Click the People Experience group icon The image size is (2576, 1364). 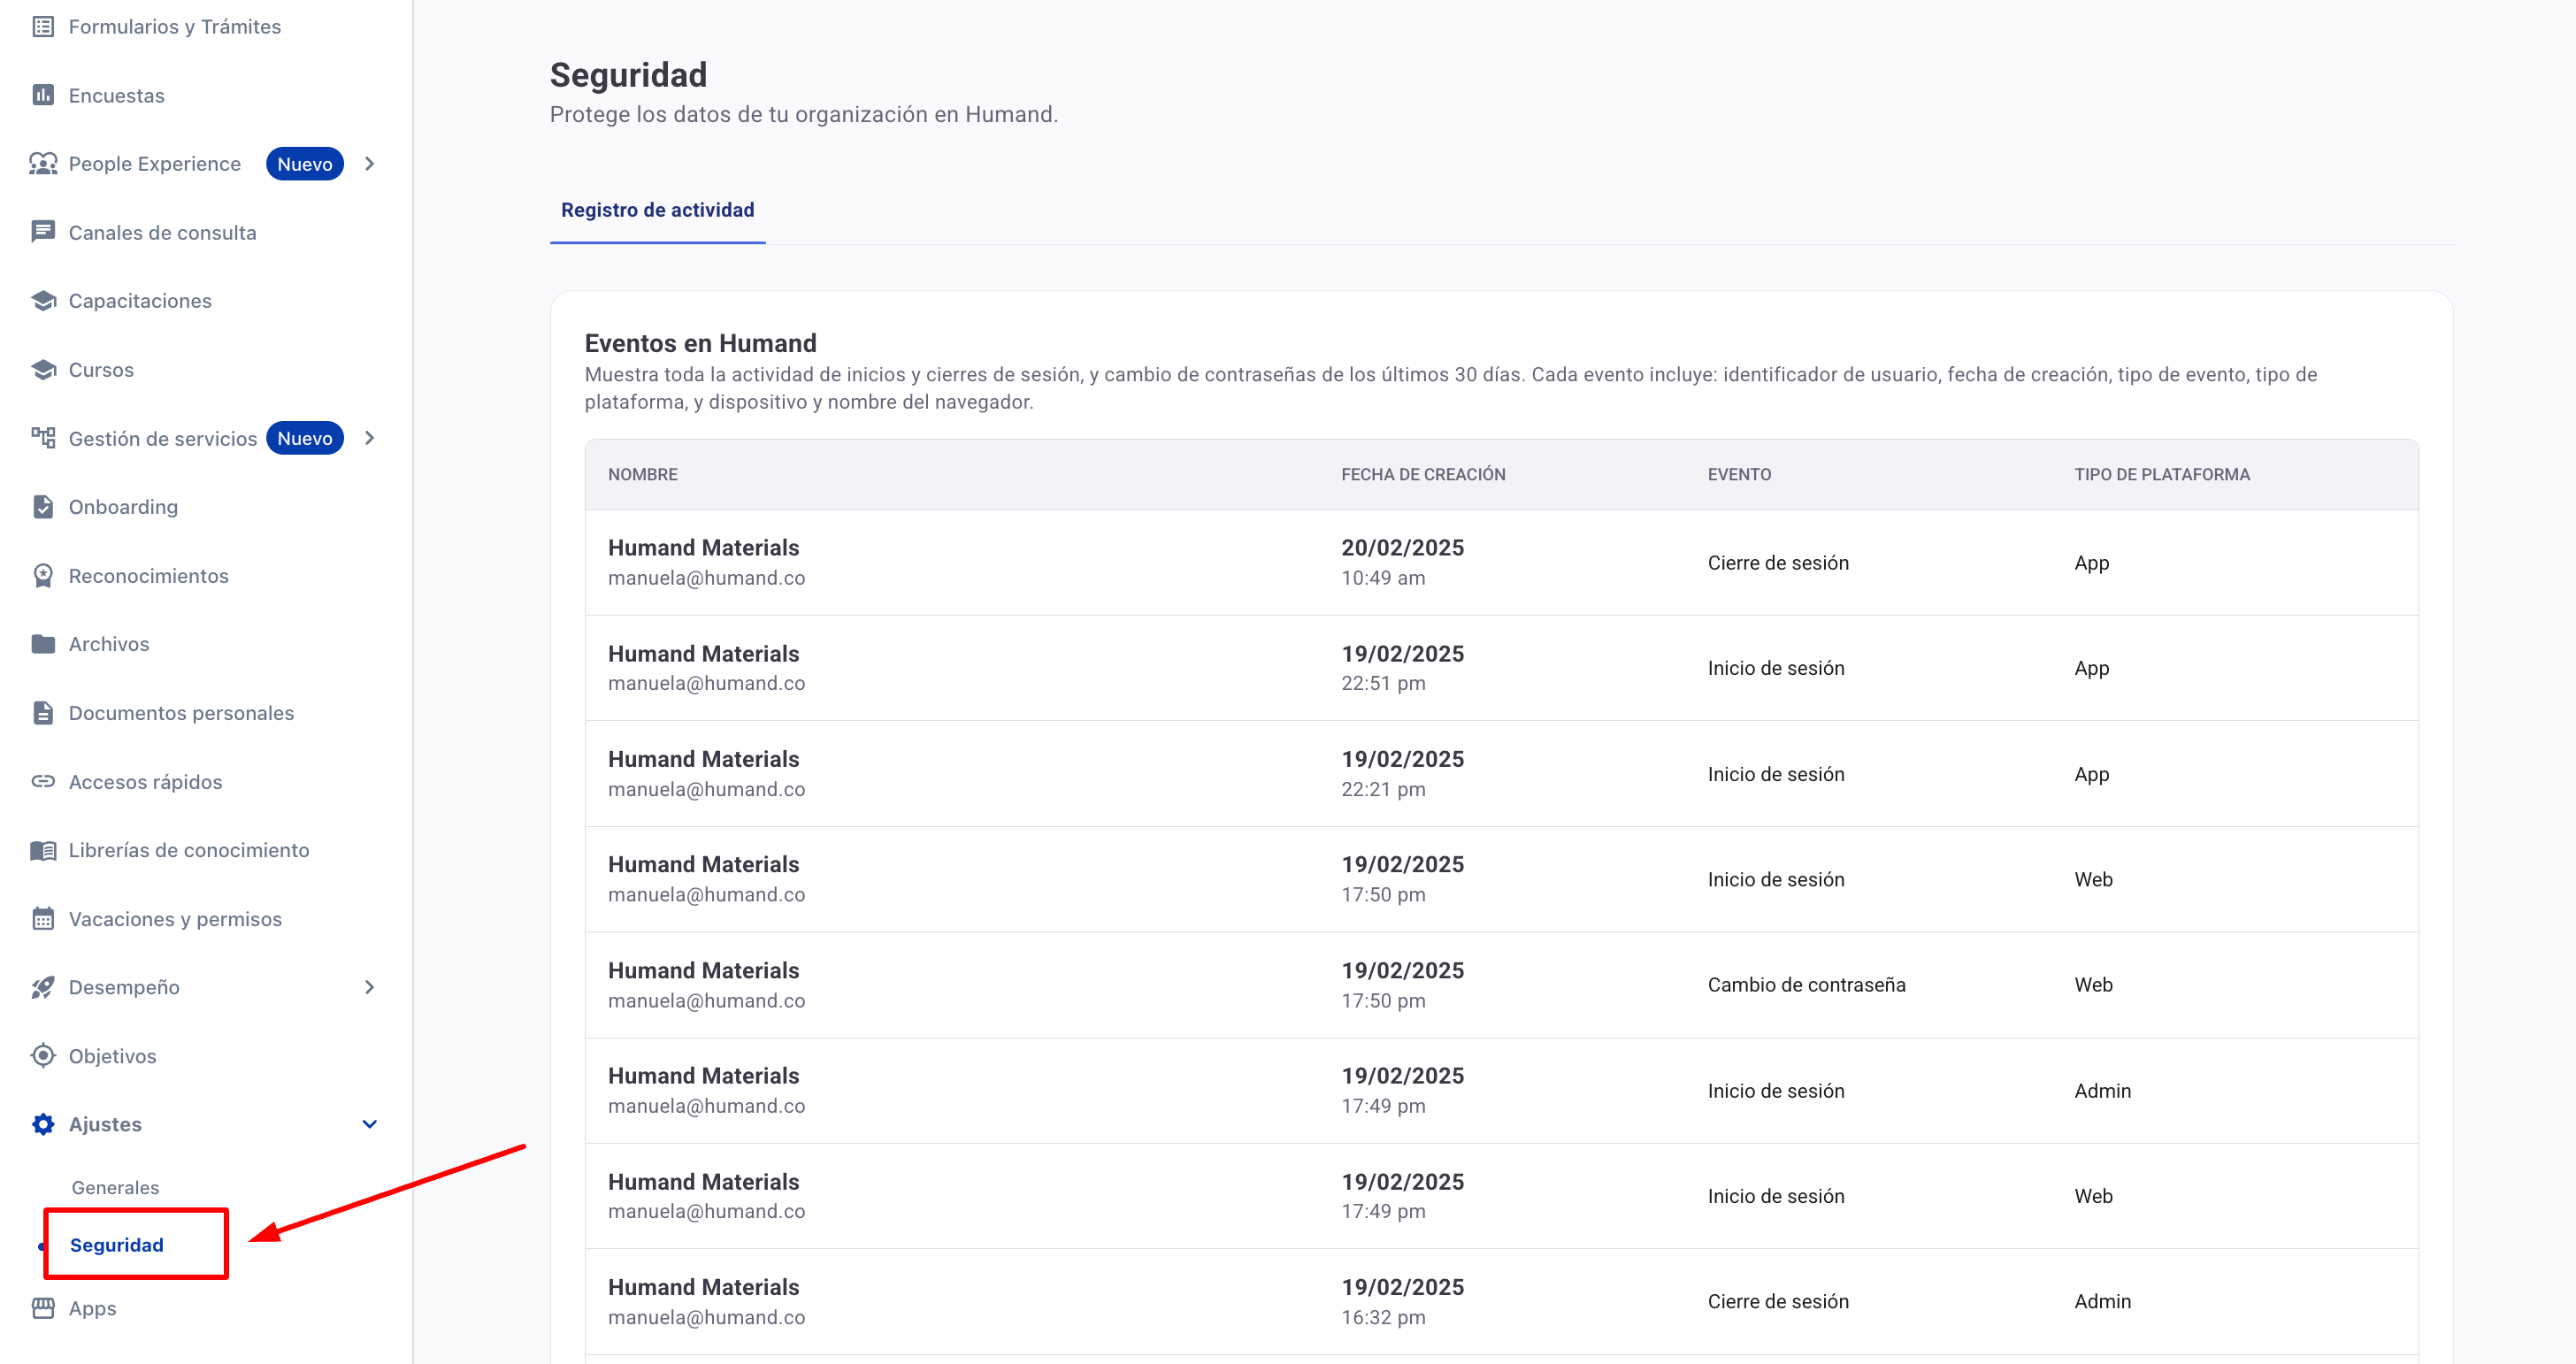[43, 164]
